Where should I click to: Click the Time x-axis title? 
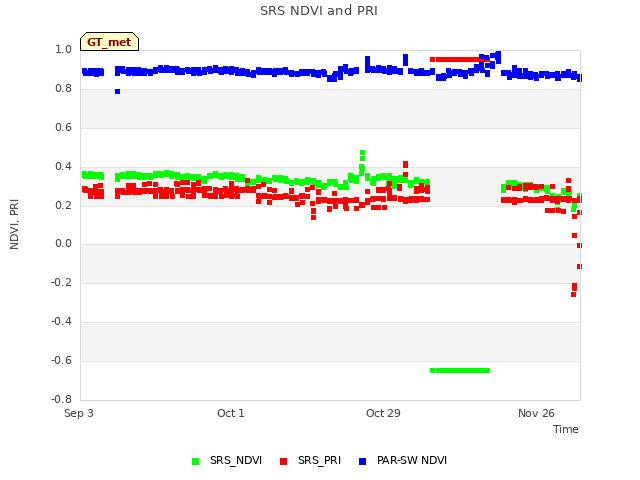pos(565,429)
